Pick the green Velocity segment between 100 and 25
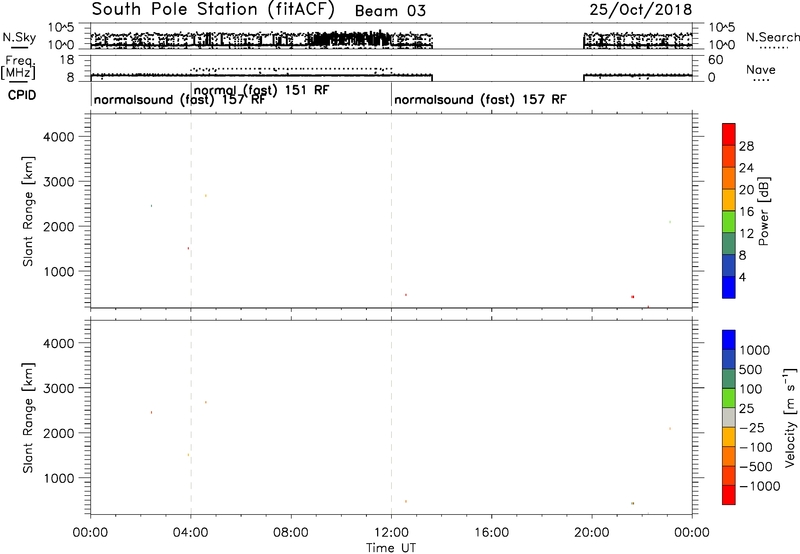This screenshot has height=554, width=800. tap(729, 398)
